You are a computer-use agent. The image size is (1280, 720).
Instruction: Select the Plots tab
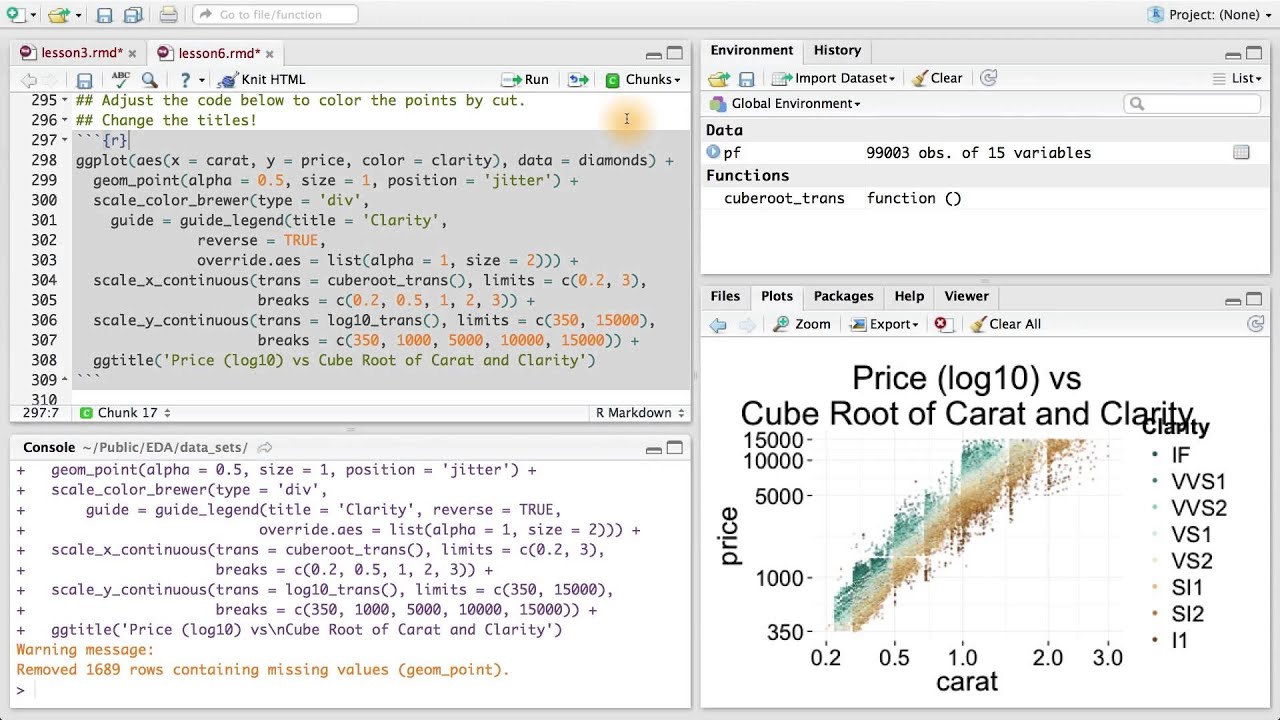[777, 296]
